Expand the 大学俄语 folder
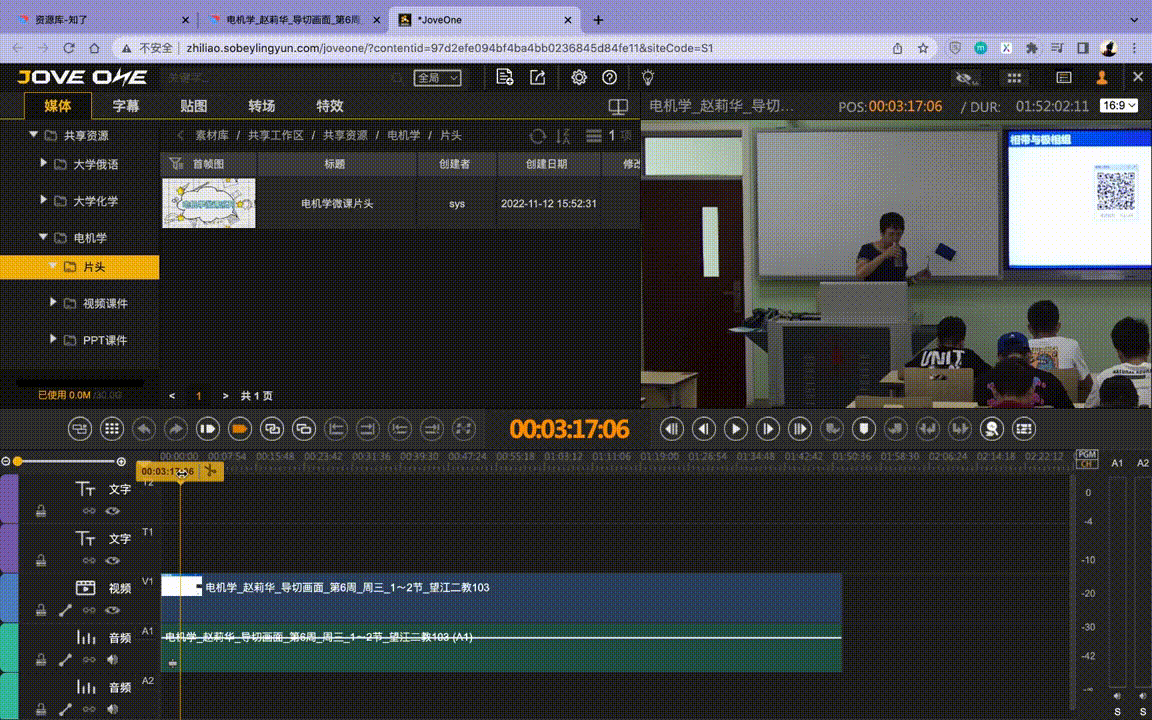 pyautogui.click(x=44, y=163)
